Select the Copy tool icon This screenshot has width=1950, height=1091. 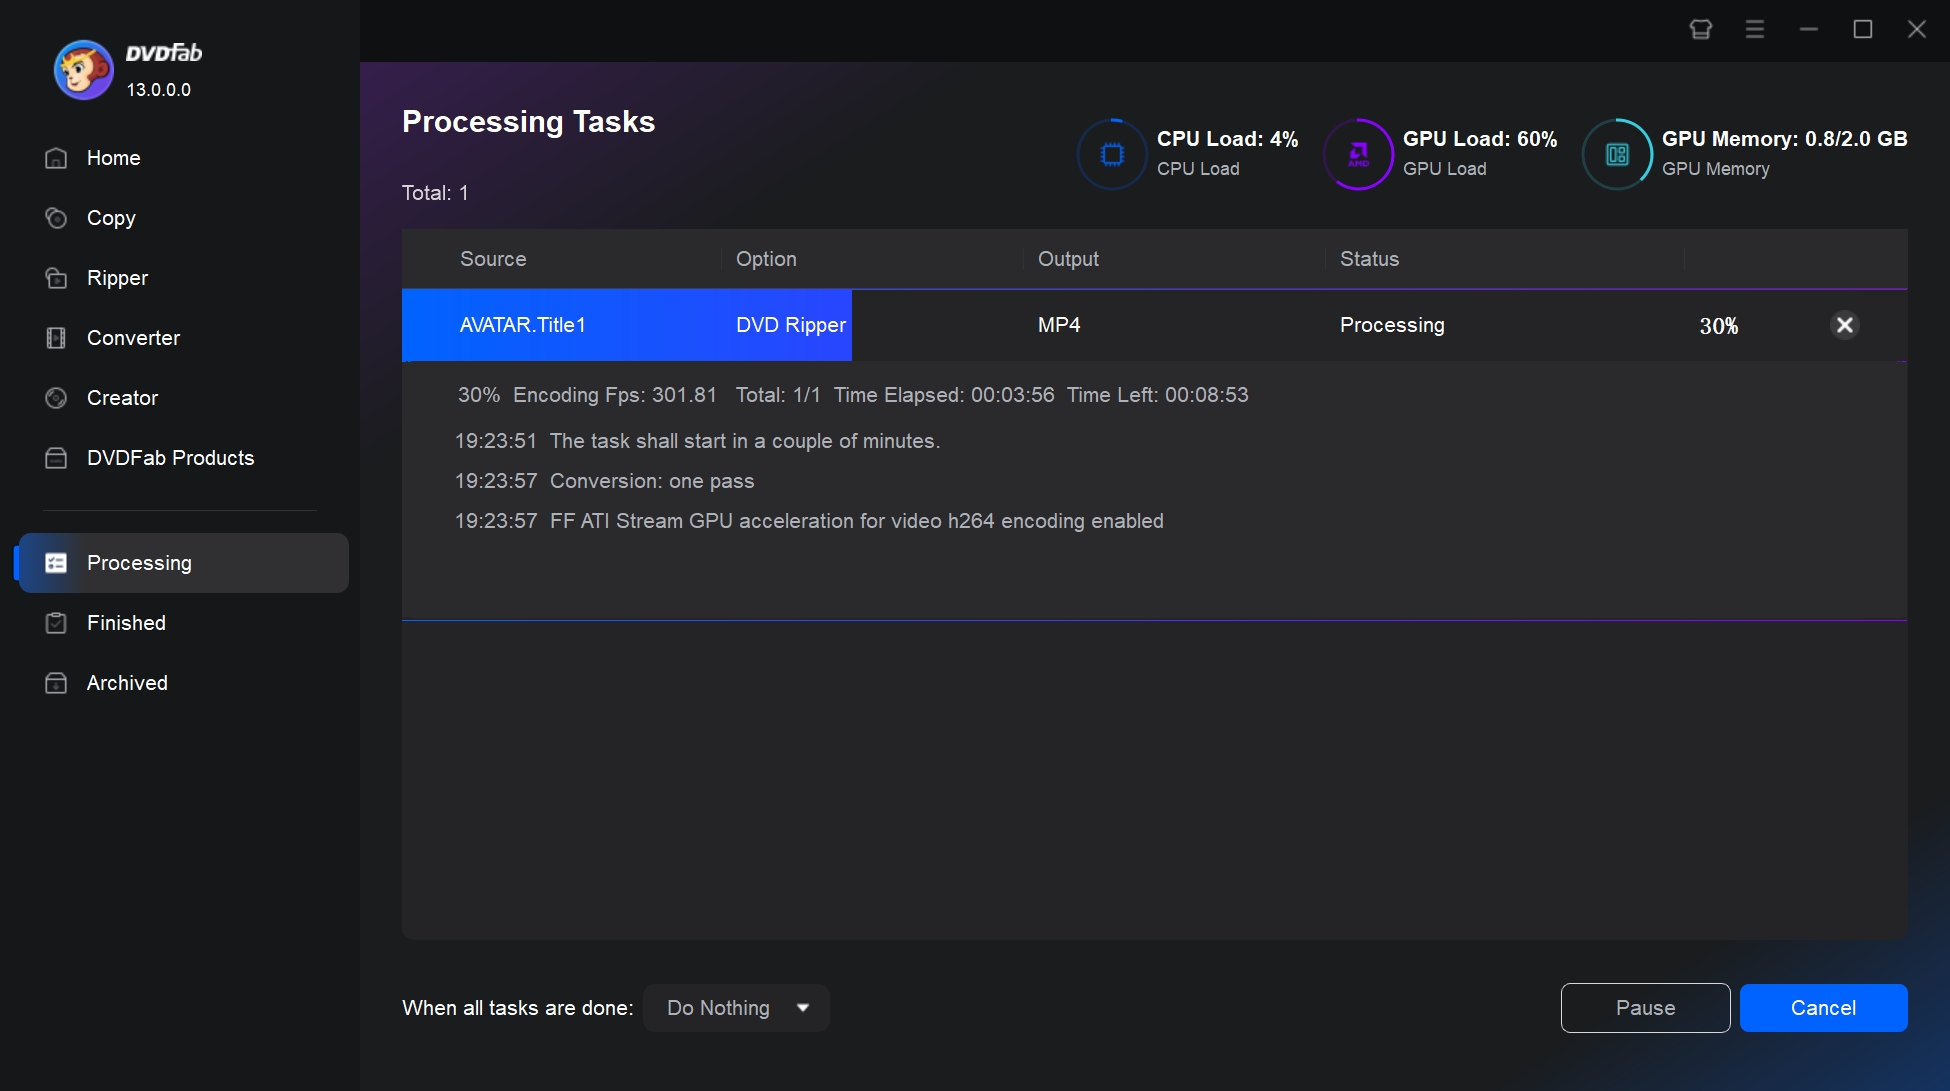pyautogui.click(x=56, y=217)
